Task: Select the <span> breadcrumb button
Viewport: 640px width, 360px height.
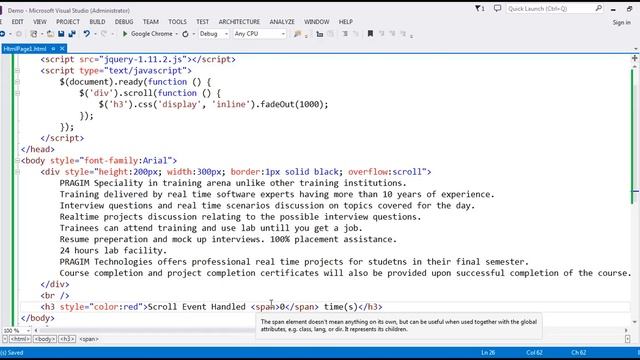Action: click(x=89, y=339)
